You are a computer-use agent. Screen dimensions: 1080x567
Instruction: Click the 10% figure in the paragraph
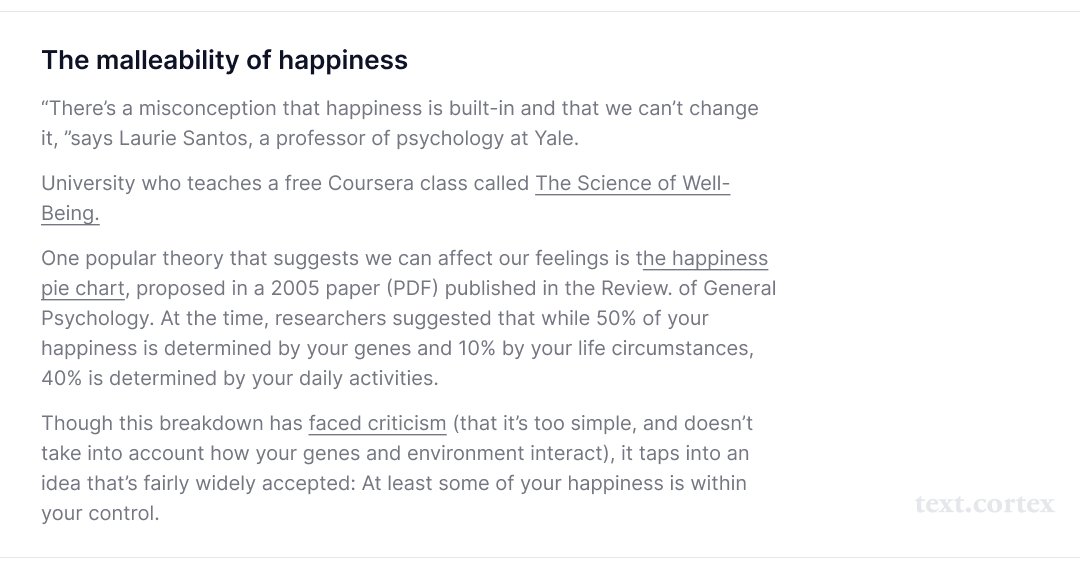coord(477,348)
